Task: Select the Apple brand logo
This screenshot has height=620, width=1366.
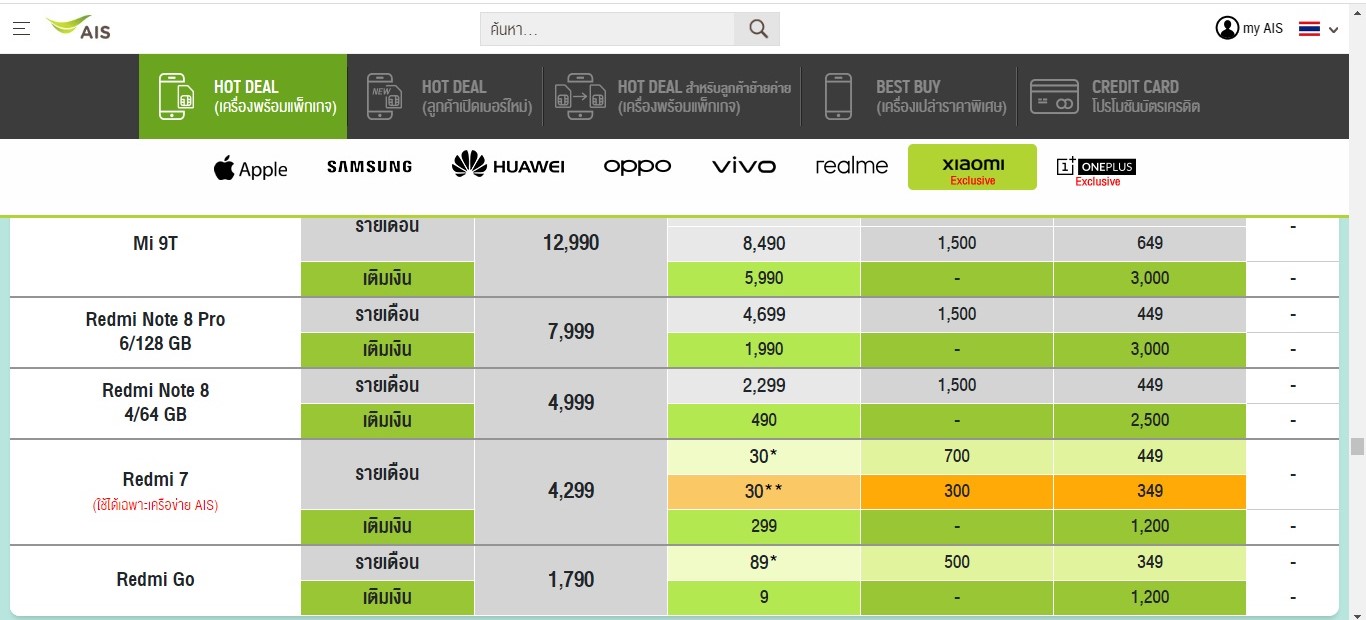Action: 250,167
